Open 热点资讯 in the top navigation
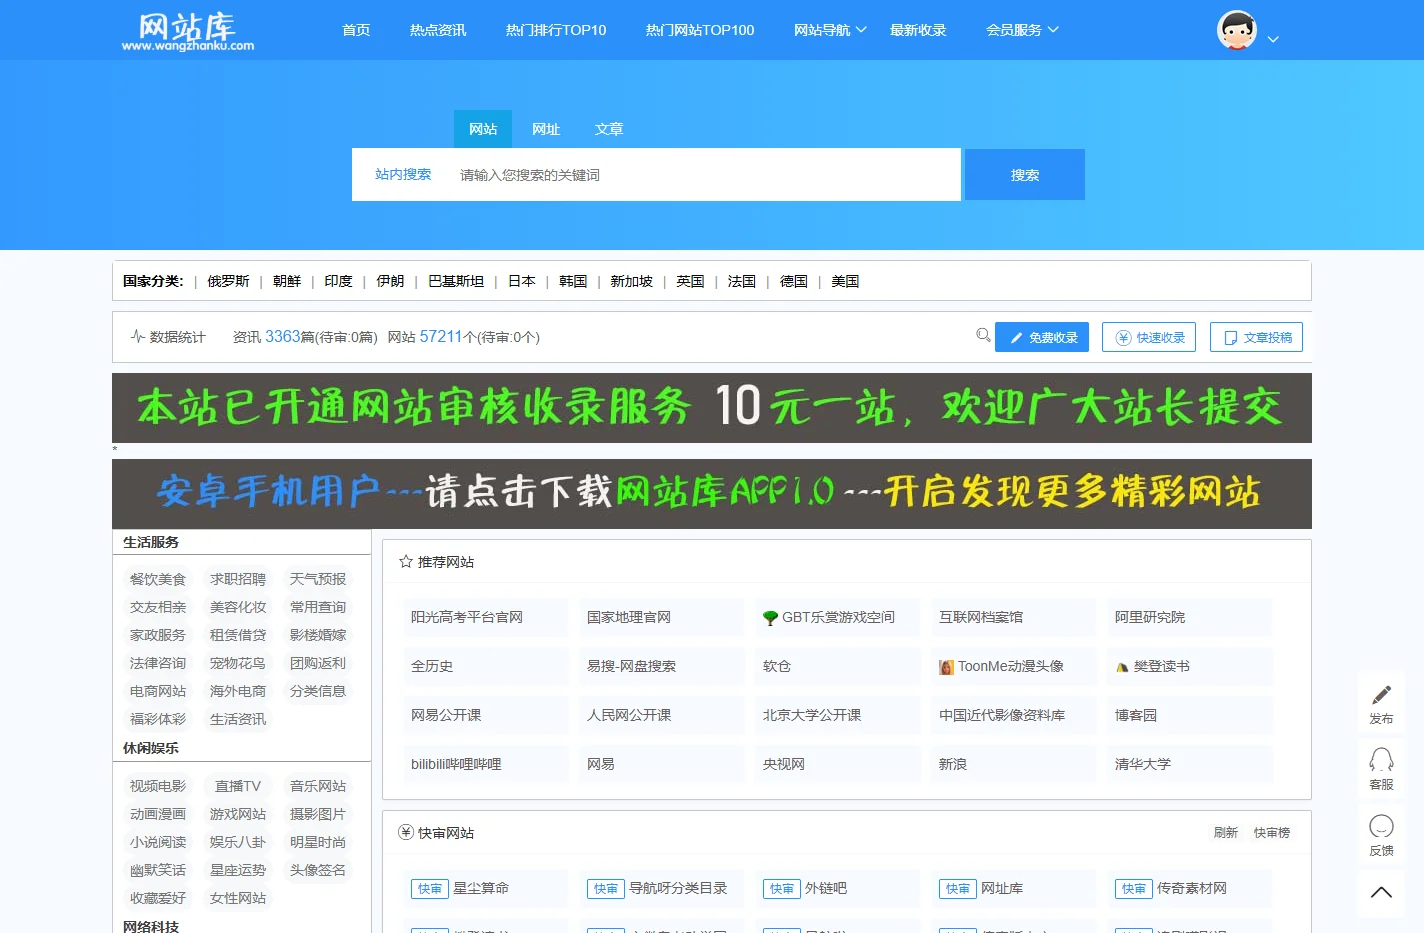This screenshot has height=933, width=1424. (x=438, y=30)
